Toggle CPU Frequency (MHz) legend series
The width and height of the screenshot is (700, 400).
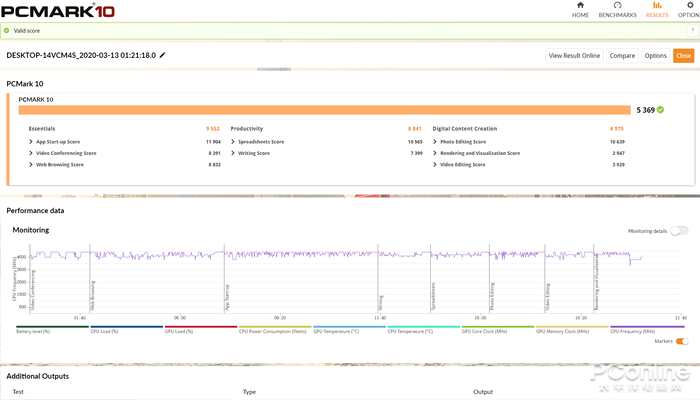click(647, 329)
